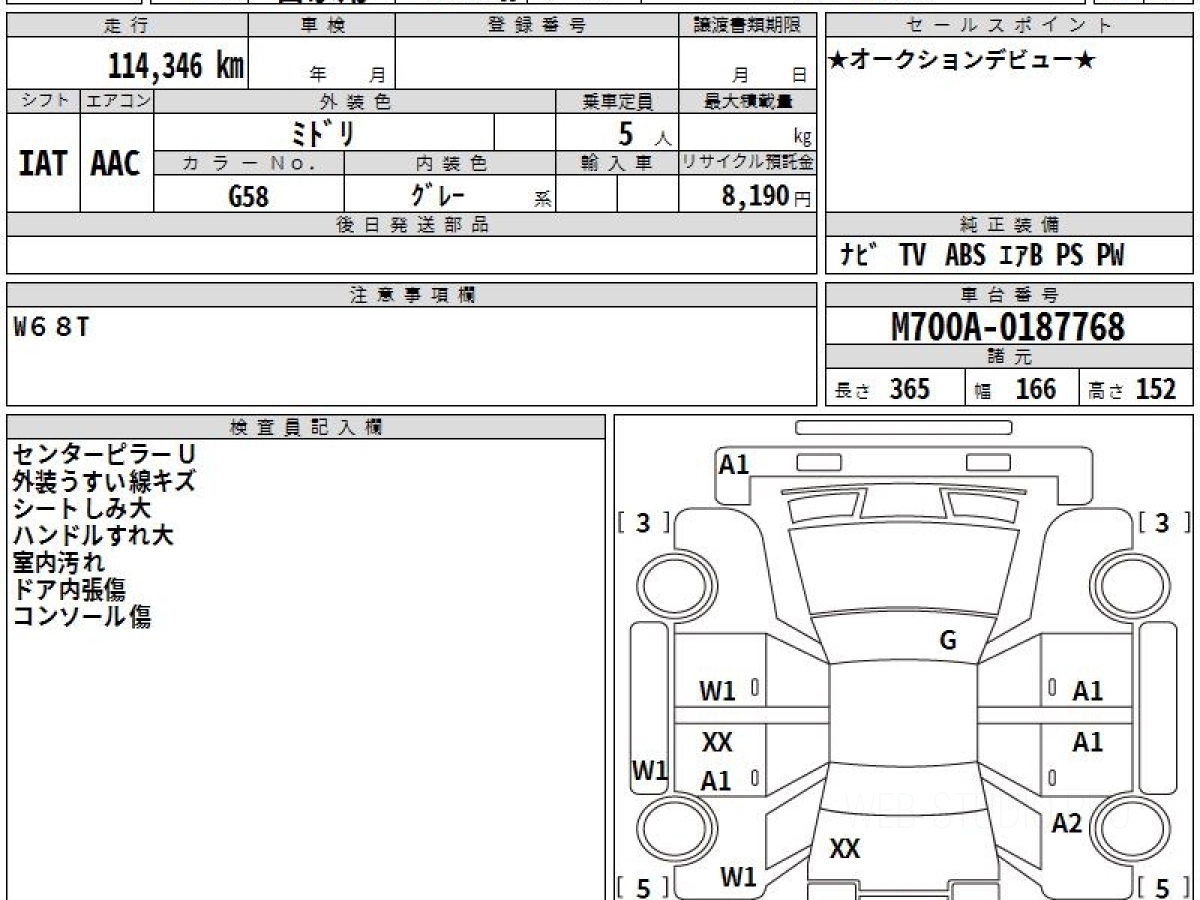This screenshot has width=1200, height=900.
Task: Select chassis number M700A-0187768
Action: [x=1007, y=327]
